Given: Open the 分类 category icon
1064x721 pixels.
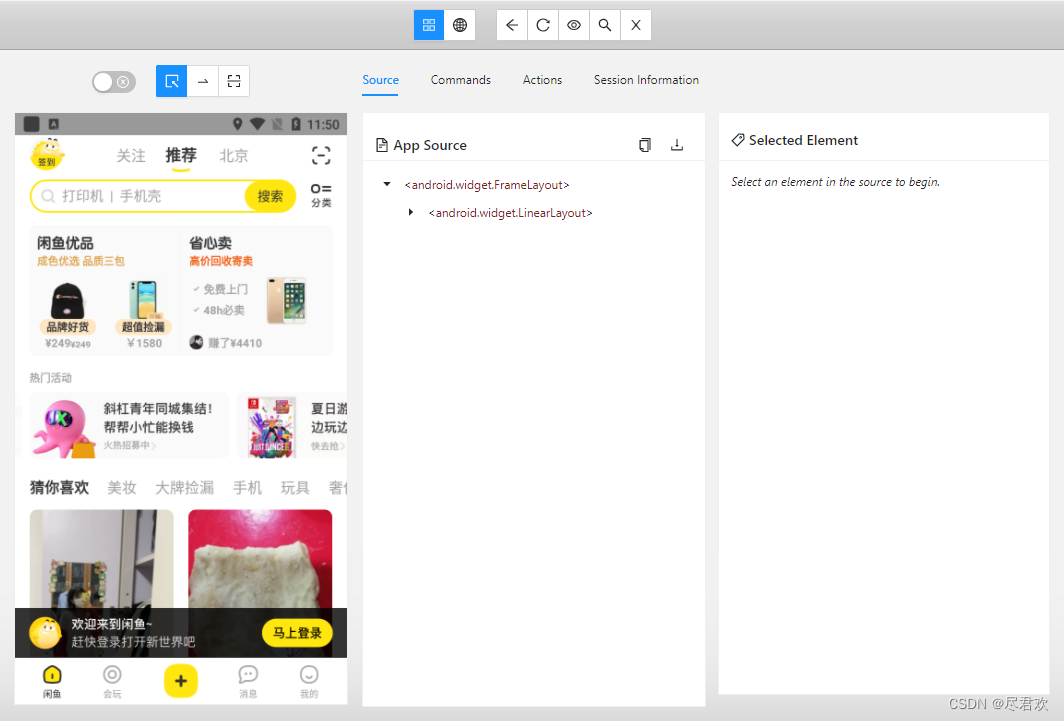Looking at the screenshot, I should point(321,195).
